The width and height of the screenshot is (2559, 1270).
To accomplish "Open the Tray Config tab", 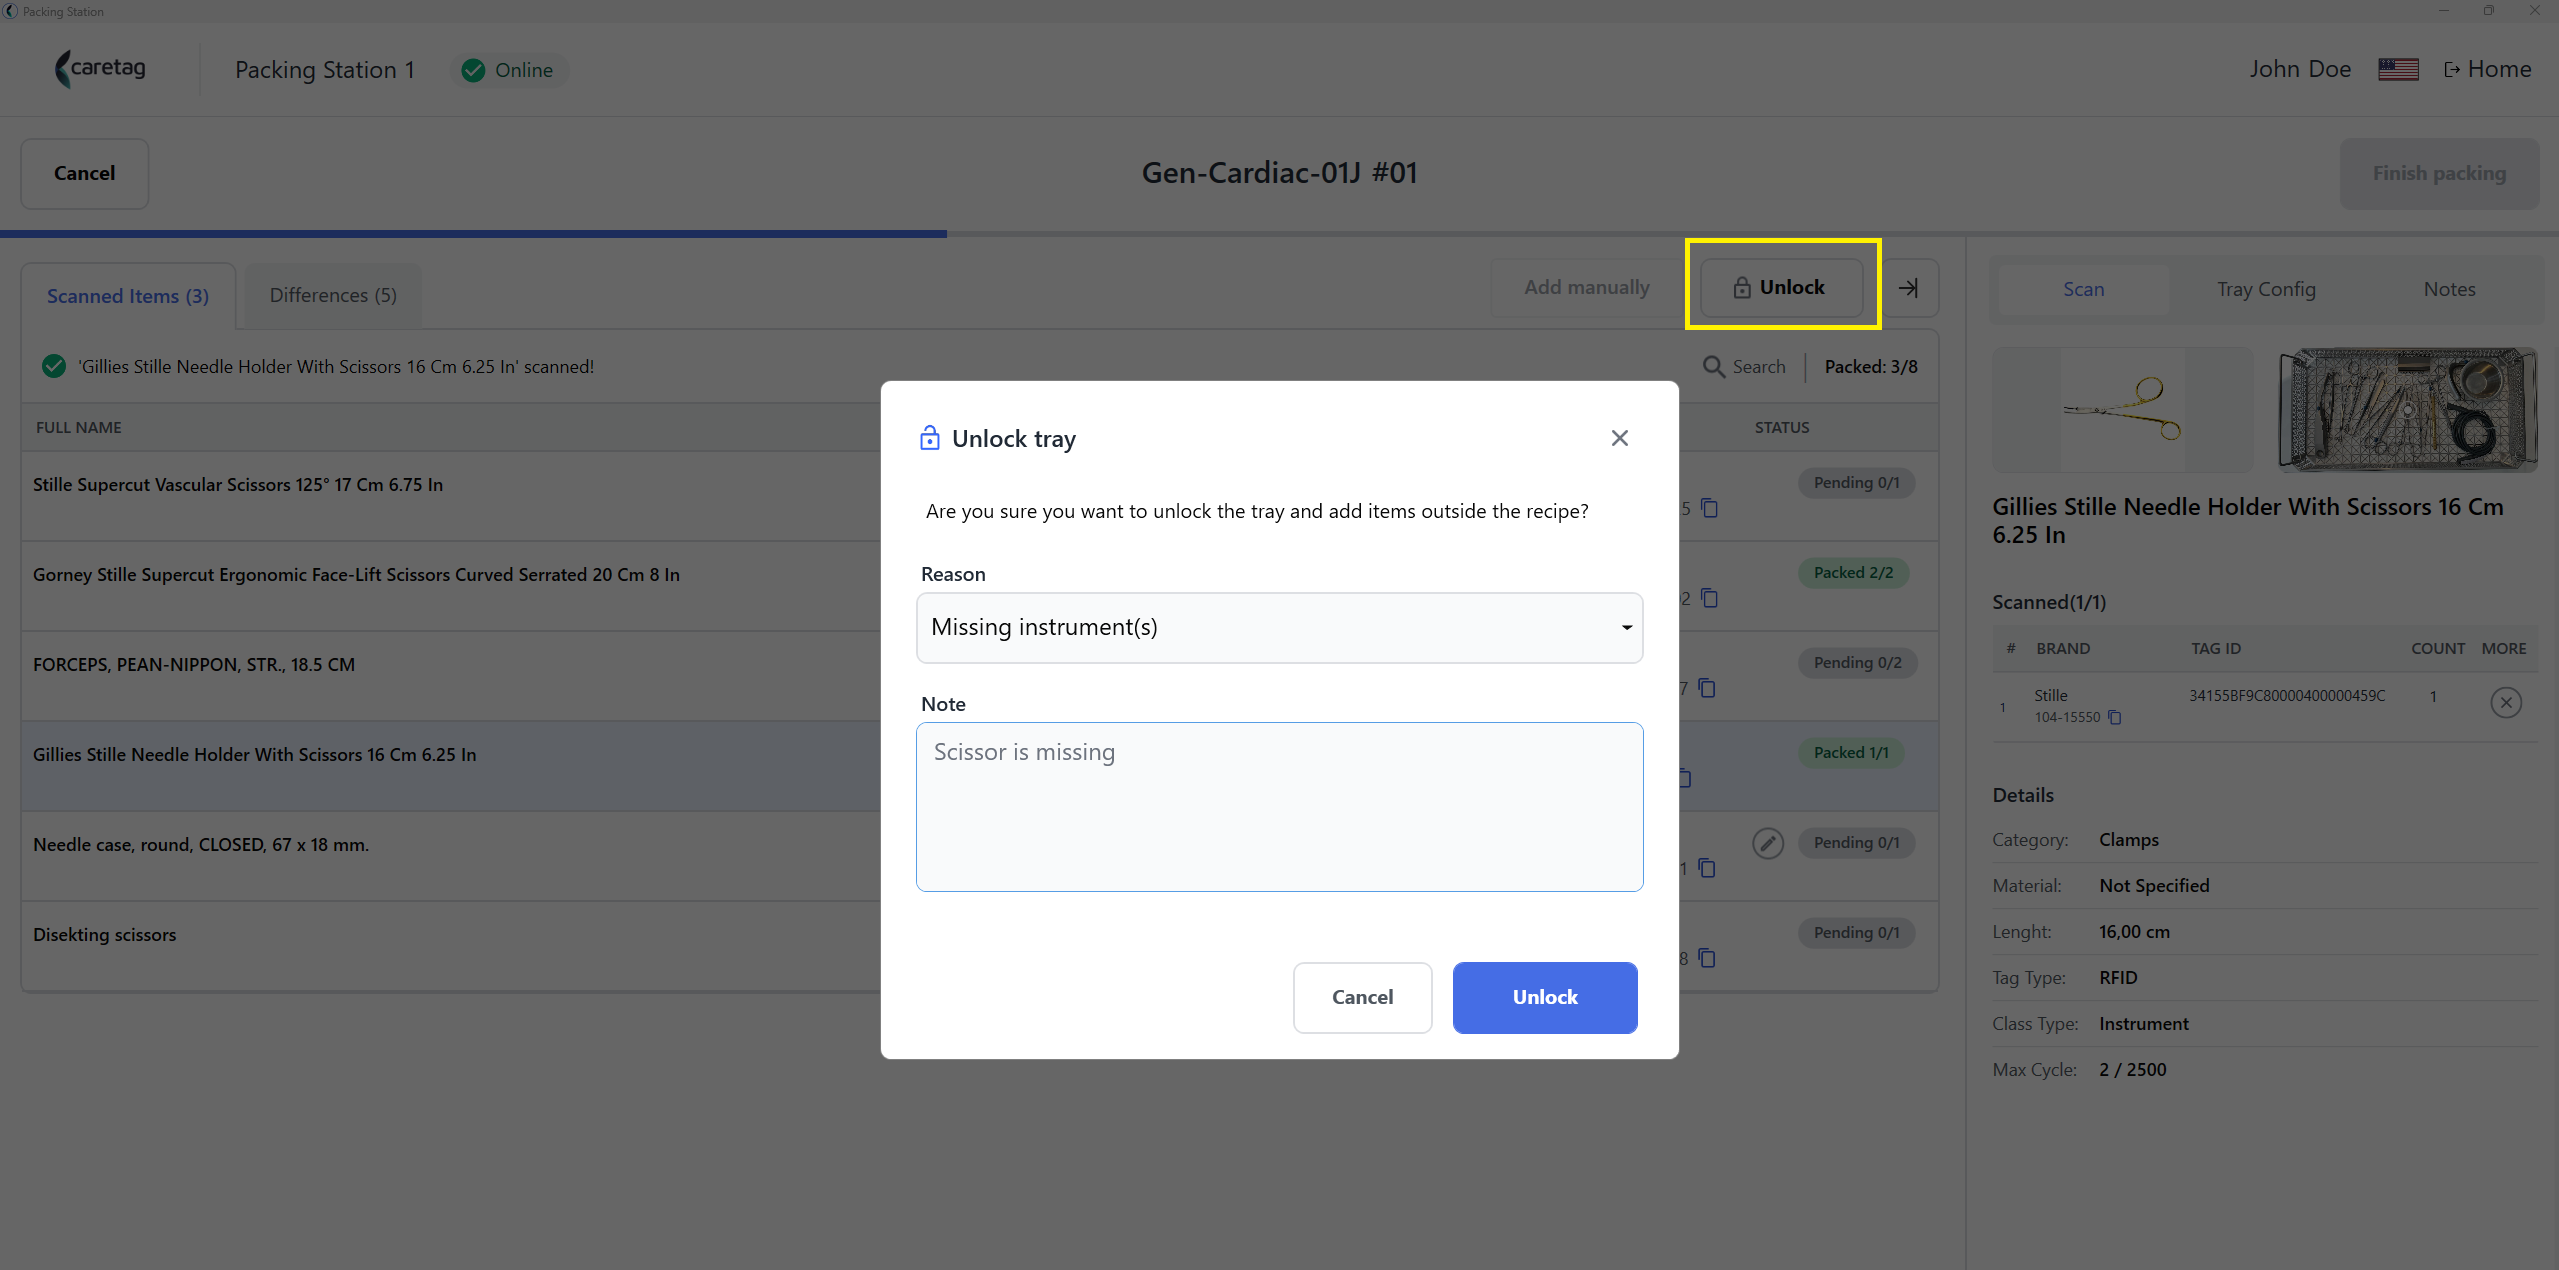I will tap(2265, 289).
